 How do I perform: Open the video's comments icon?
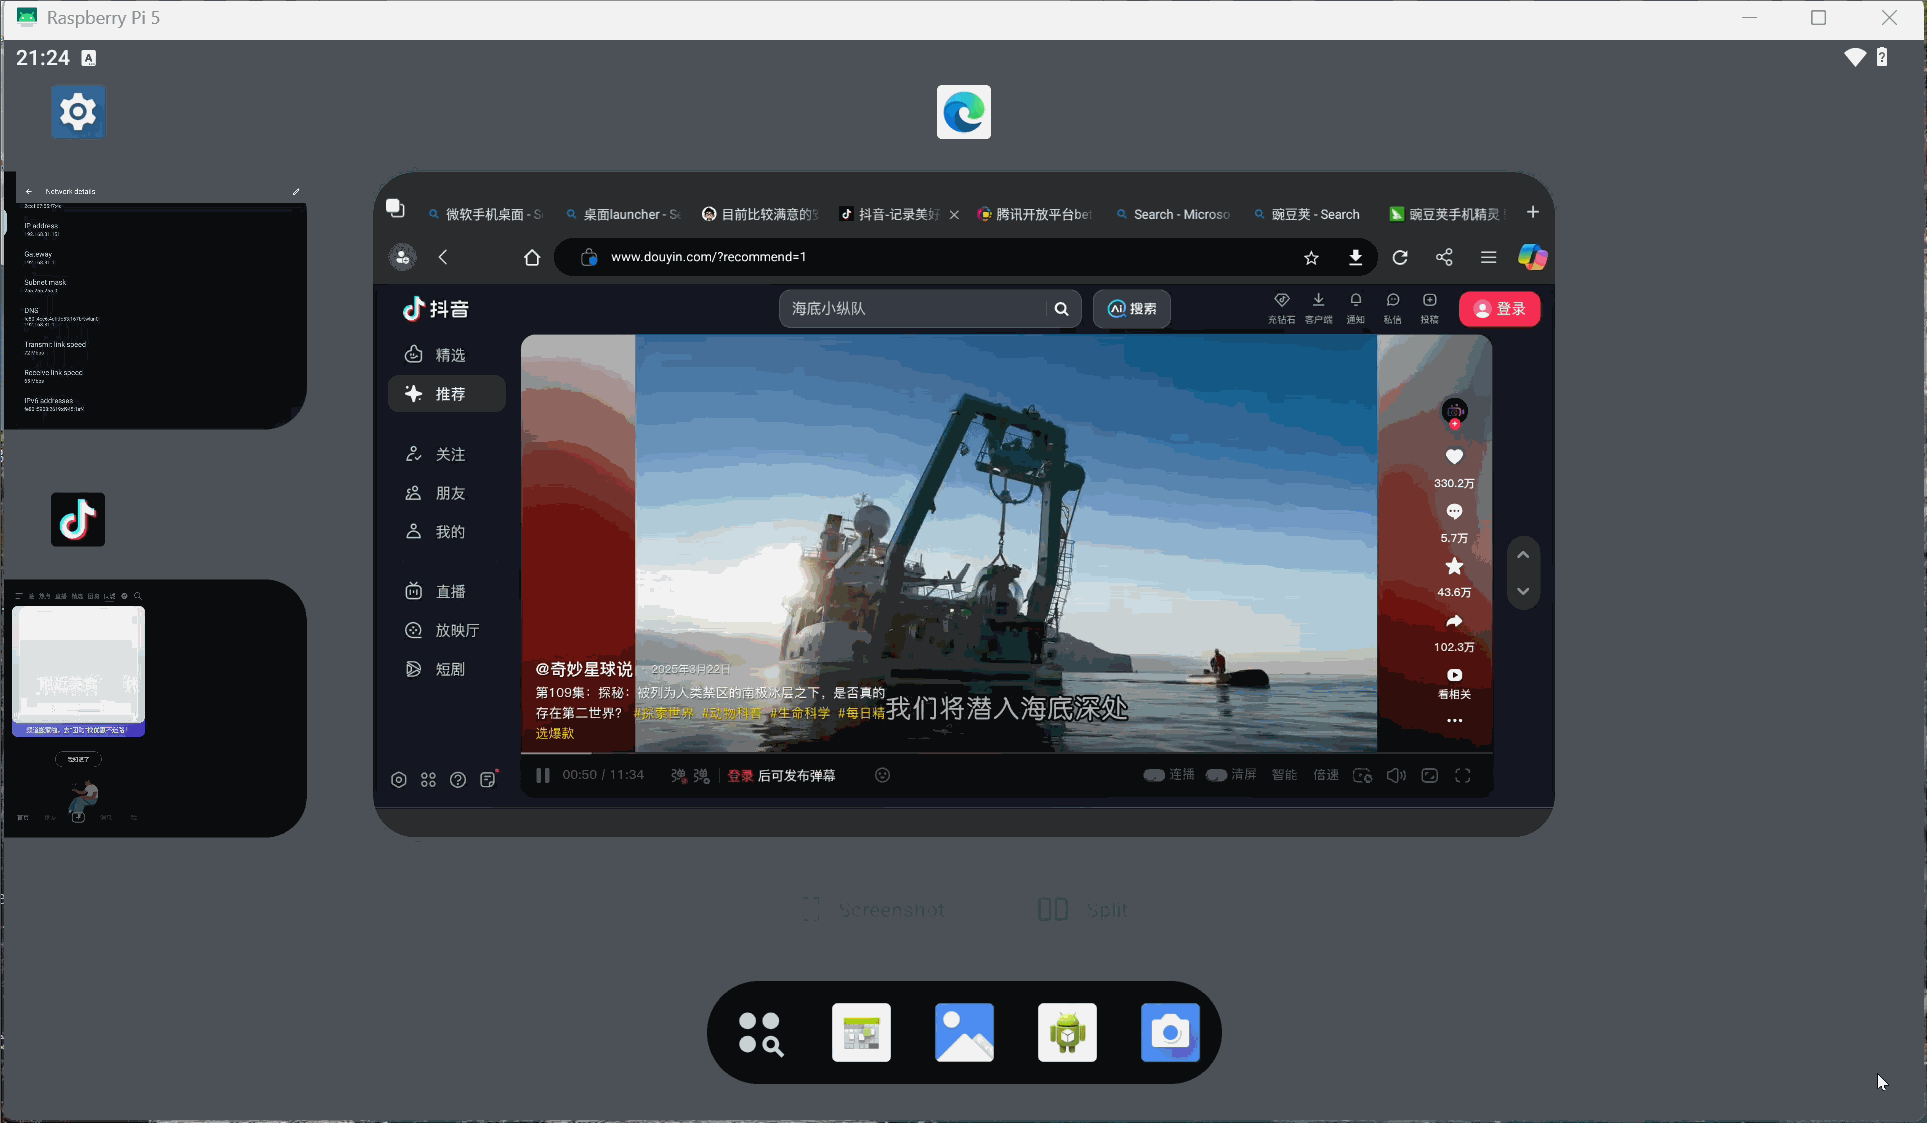pos(1454,512)
